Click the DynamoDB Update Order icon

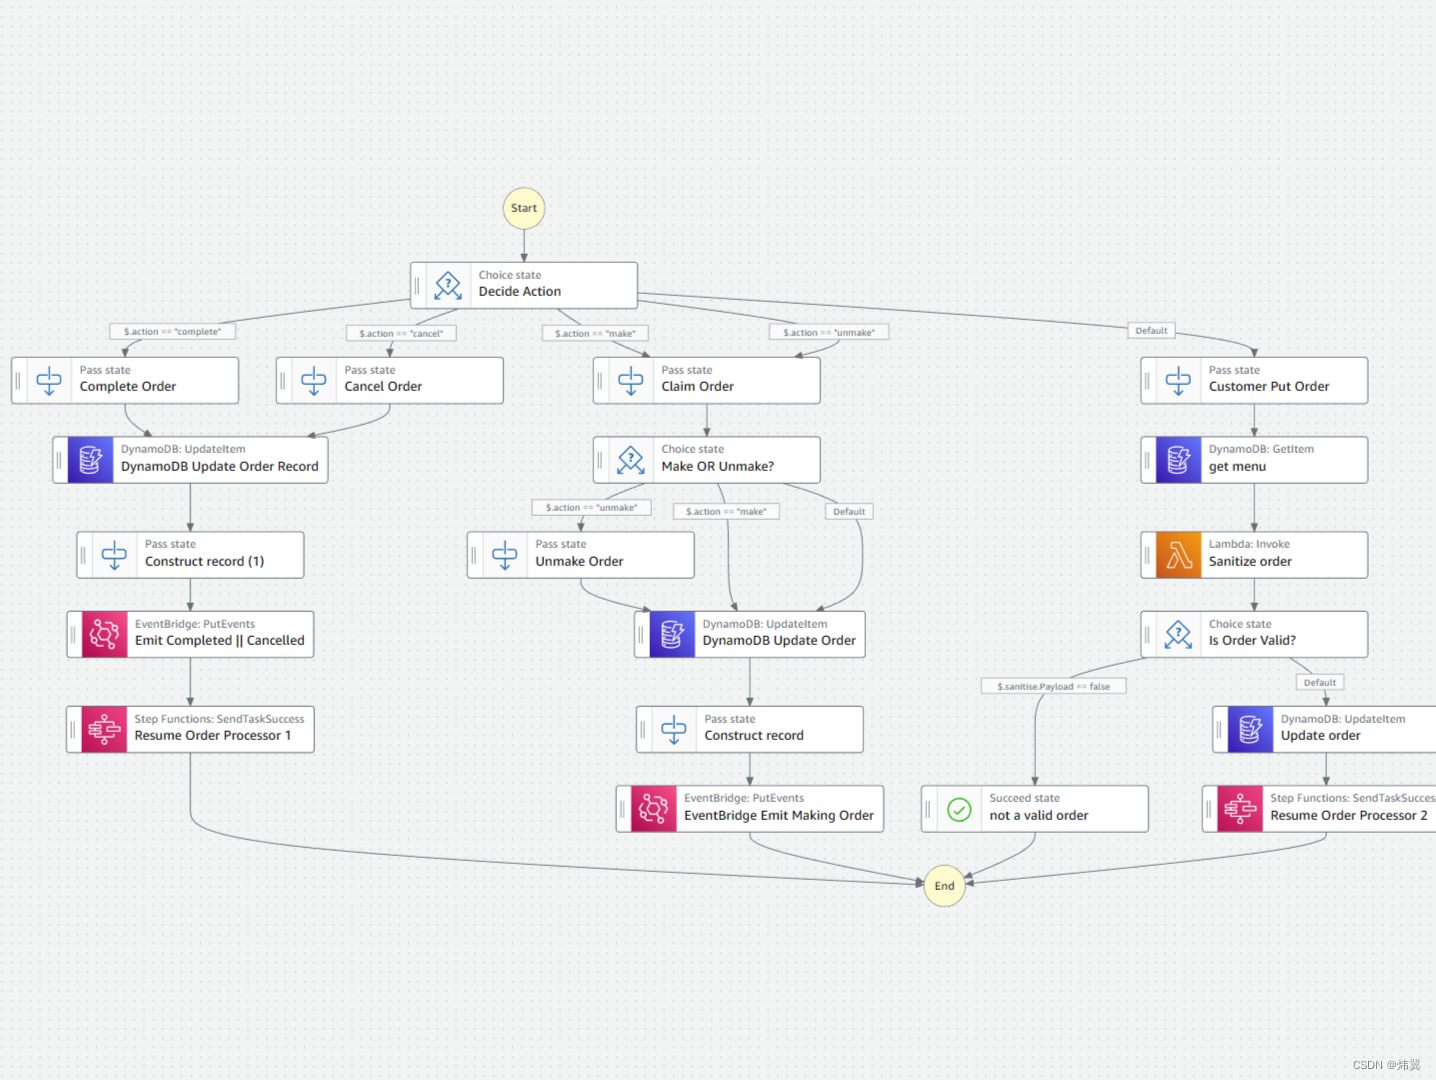point(672,634)
